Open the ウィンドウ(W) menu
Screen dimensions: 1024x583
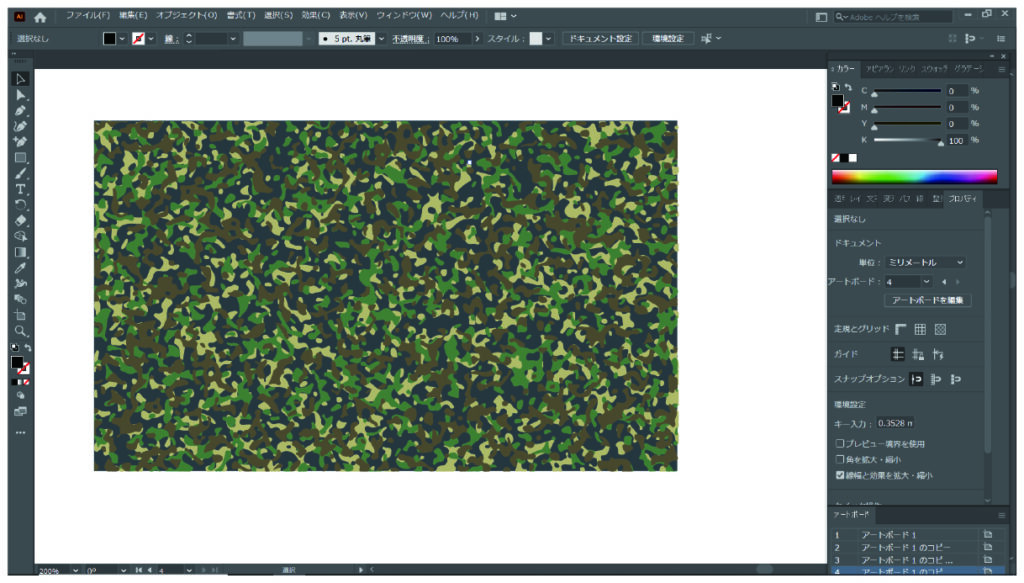(x=404, y=16)
